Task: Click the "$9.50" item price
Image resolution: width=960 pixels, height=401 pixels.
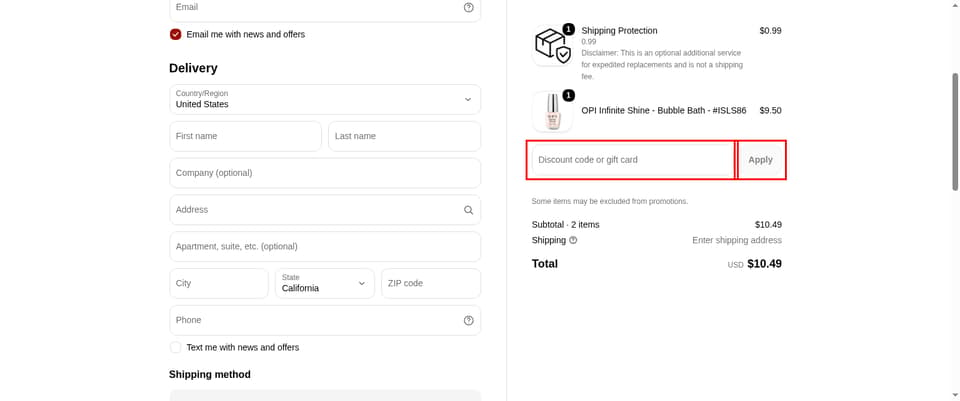Action: [770, 111]
